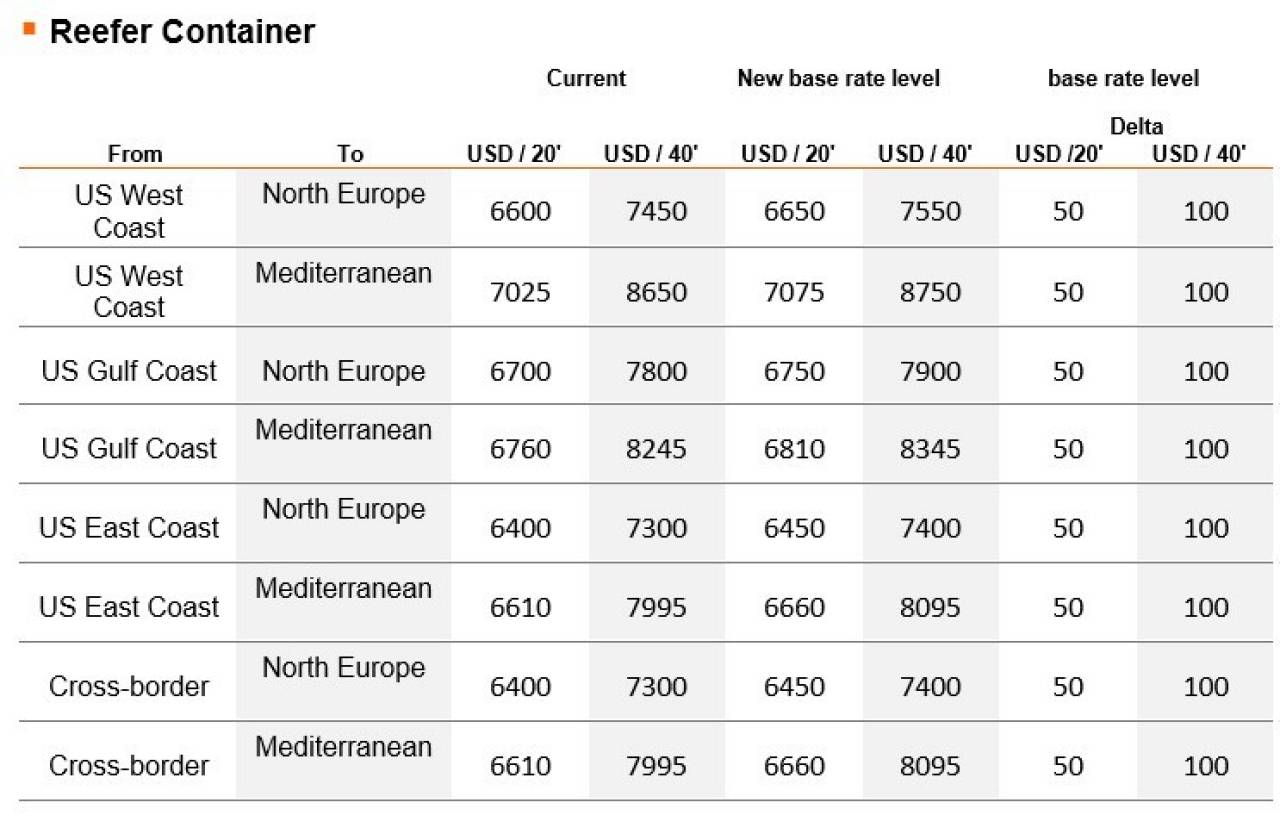Click the 7900 new rate cell
Viewport: 1280px width, 815px height.
pyautogui.click(x=930, y=371)
